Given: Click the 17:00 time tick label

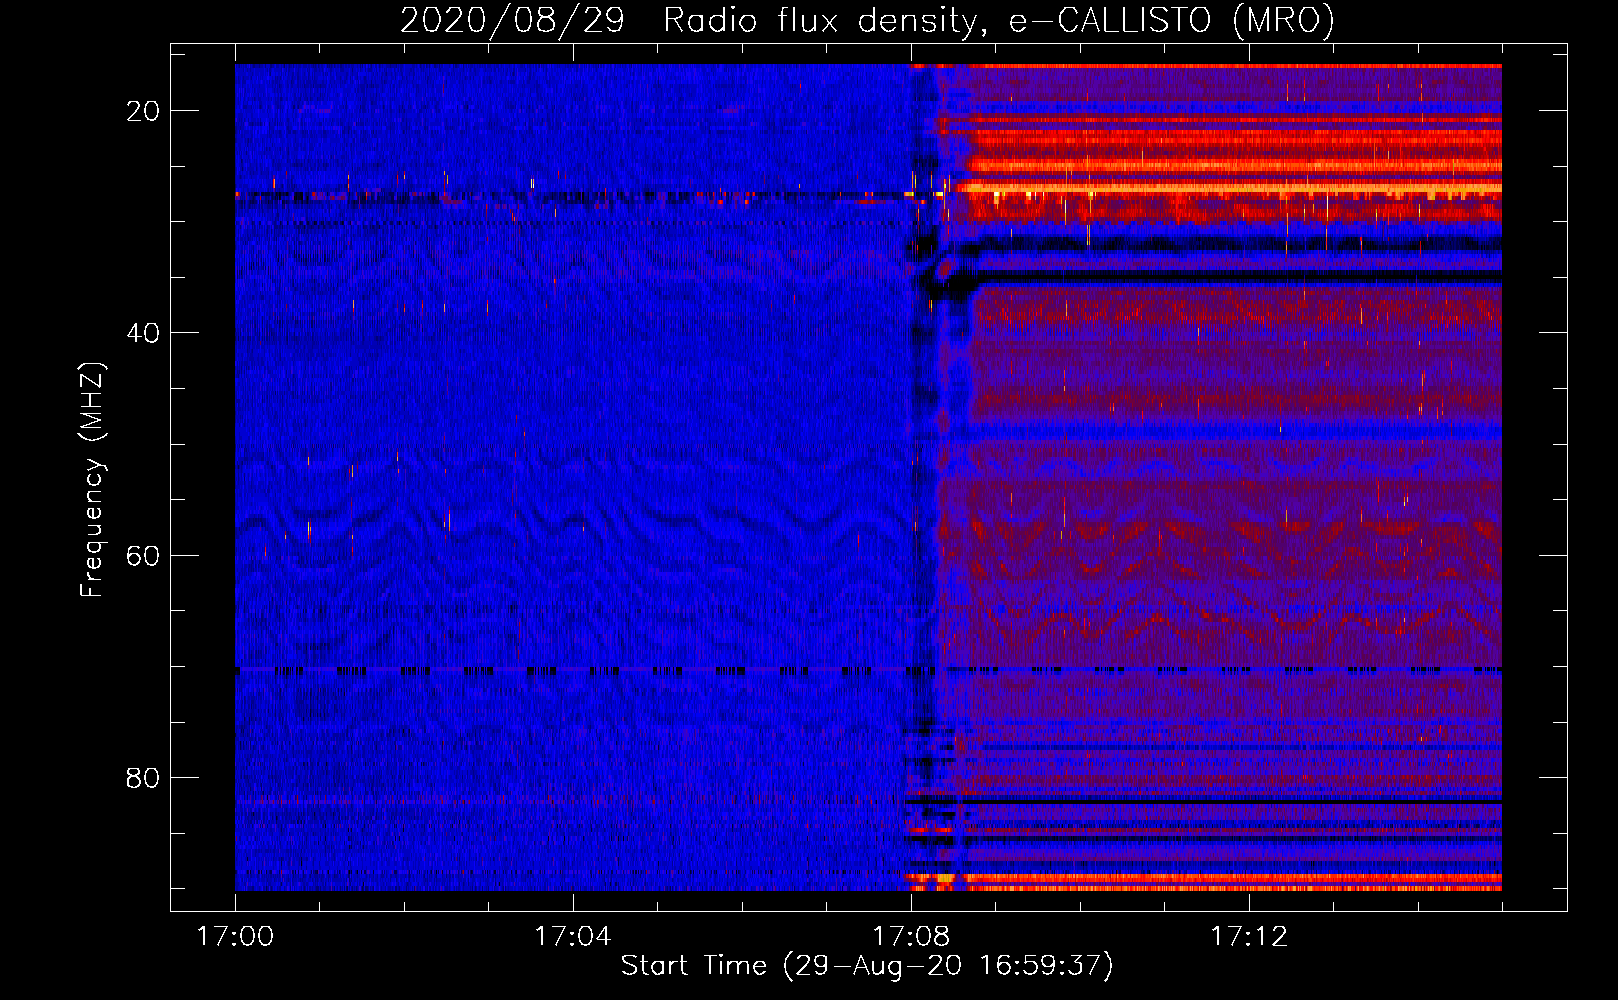Looking at the screenshot, I should 235,937.
